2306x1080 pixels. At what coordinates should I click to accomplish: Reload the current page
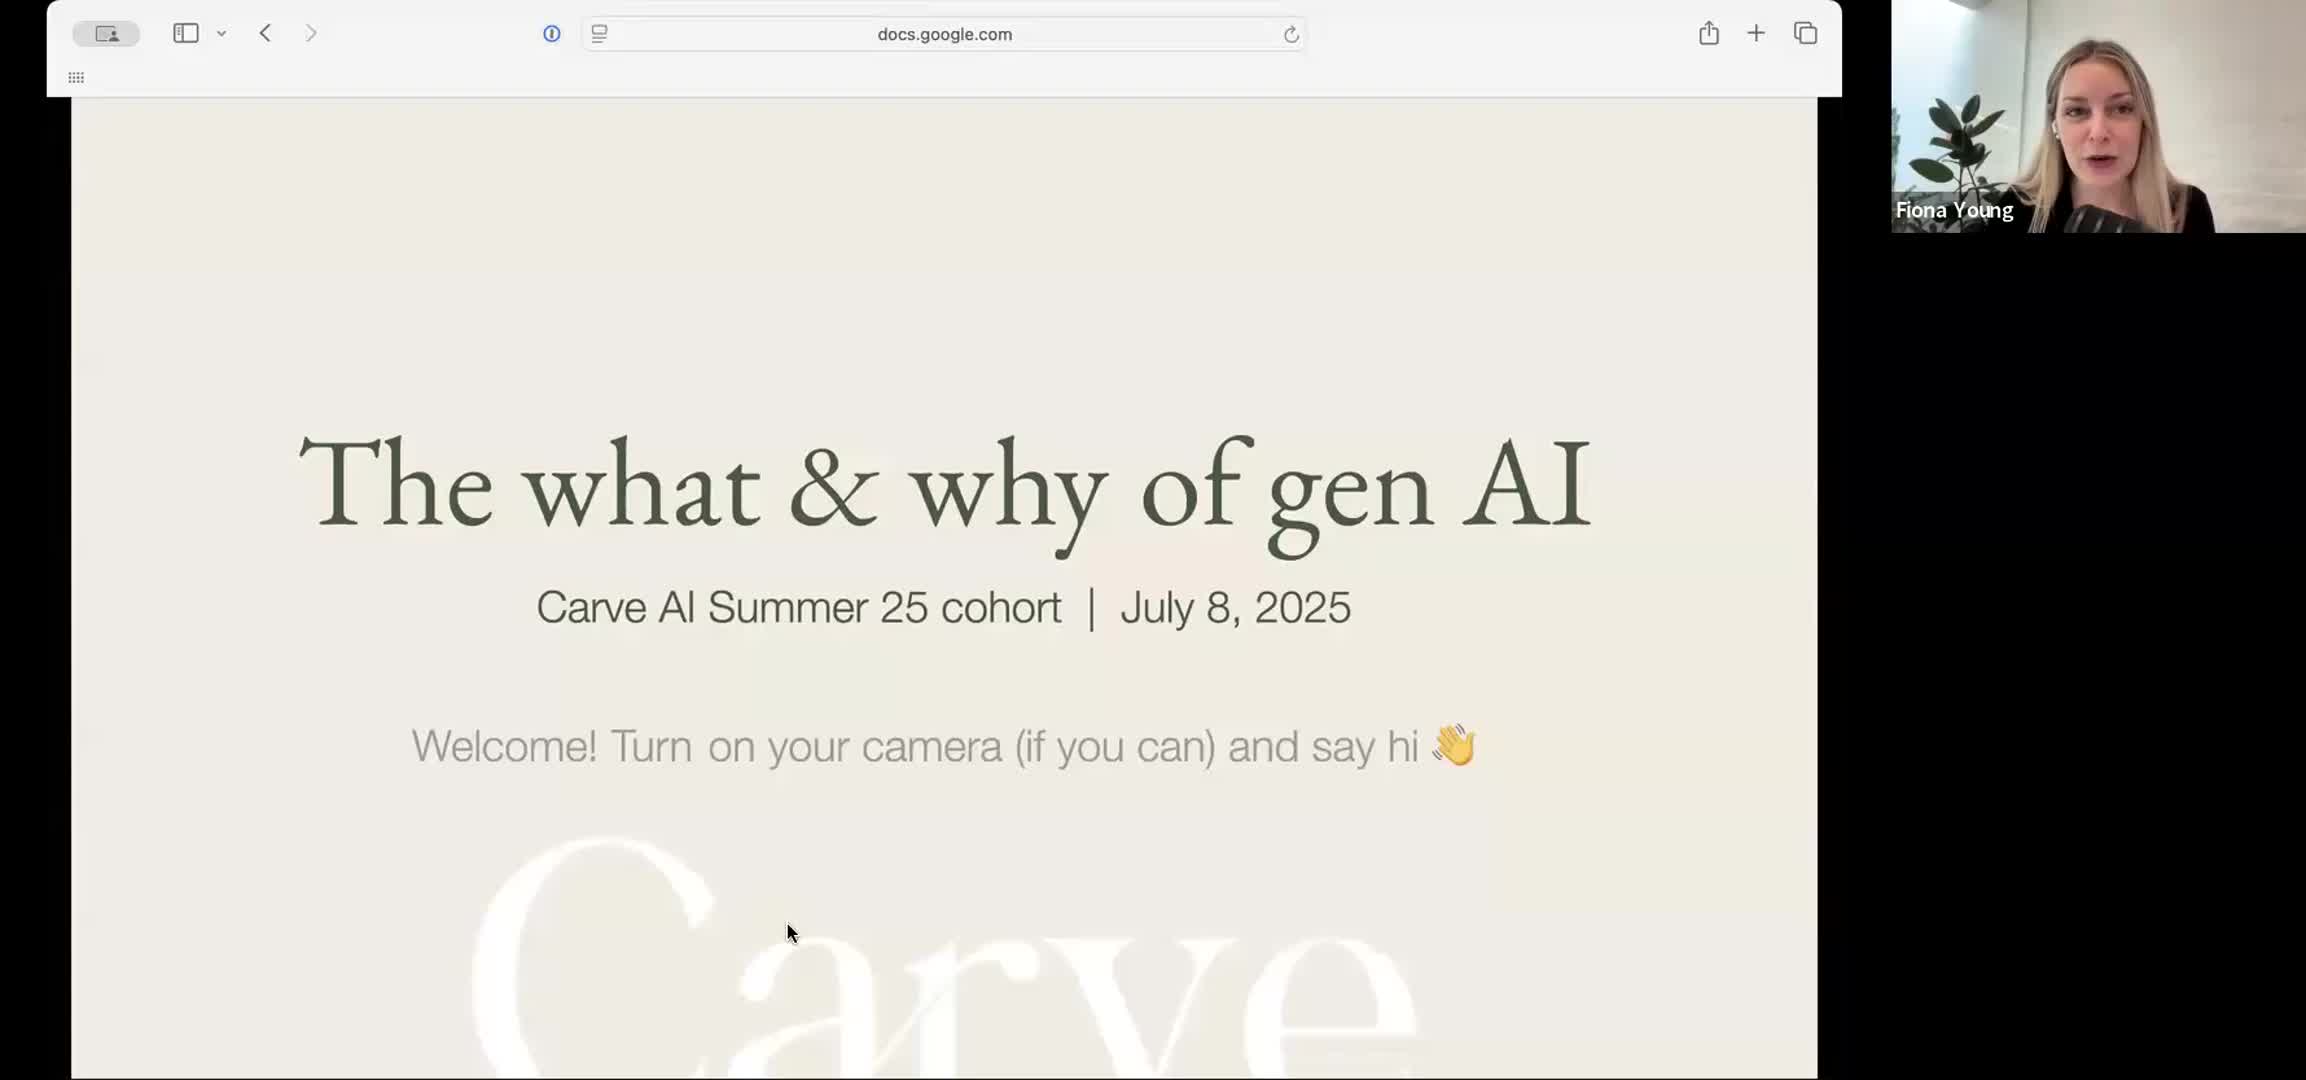[x=1291, y=35]
